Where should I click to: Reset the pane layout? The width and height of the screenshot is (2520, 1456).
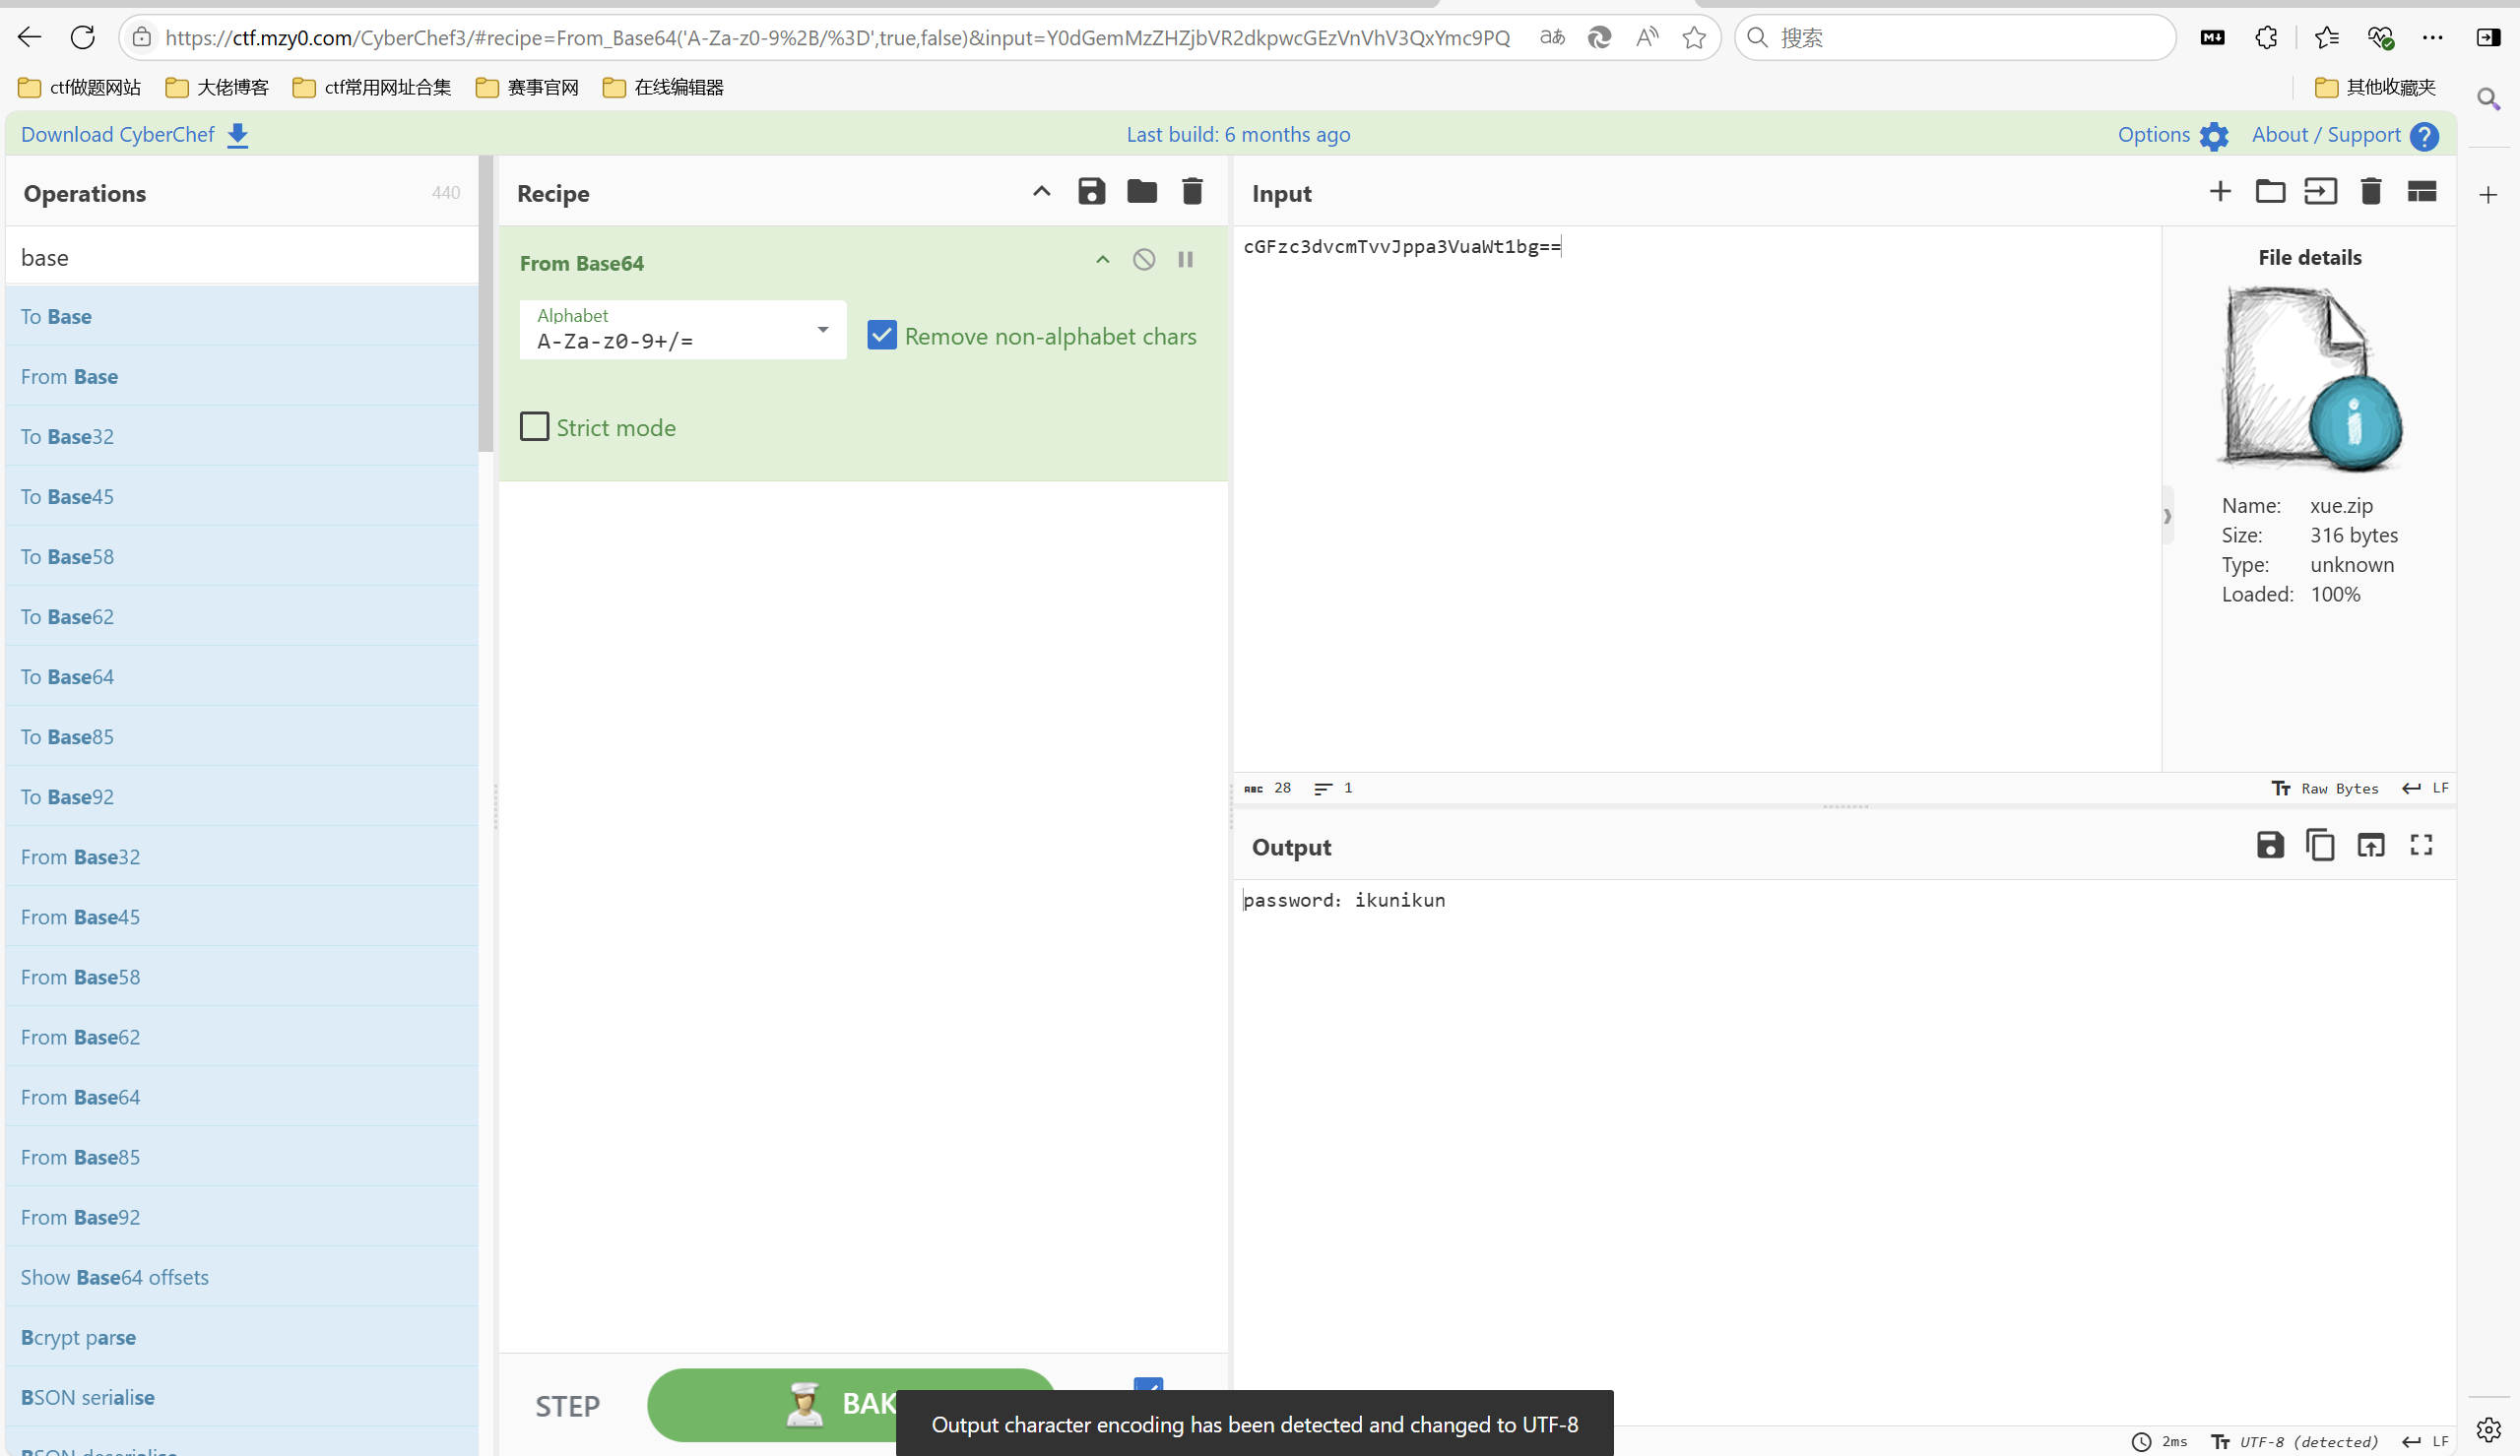tap(2421, 191)
